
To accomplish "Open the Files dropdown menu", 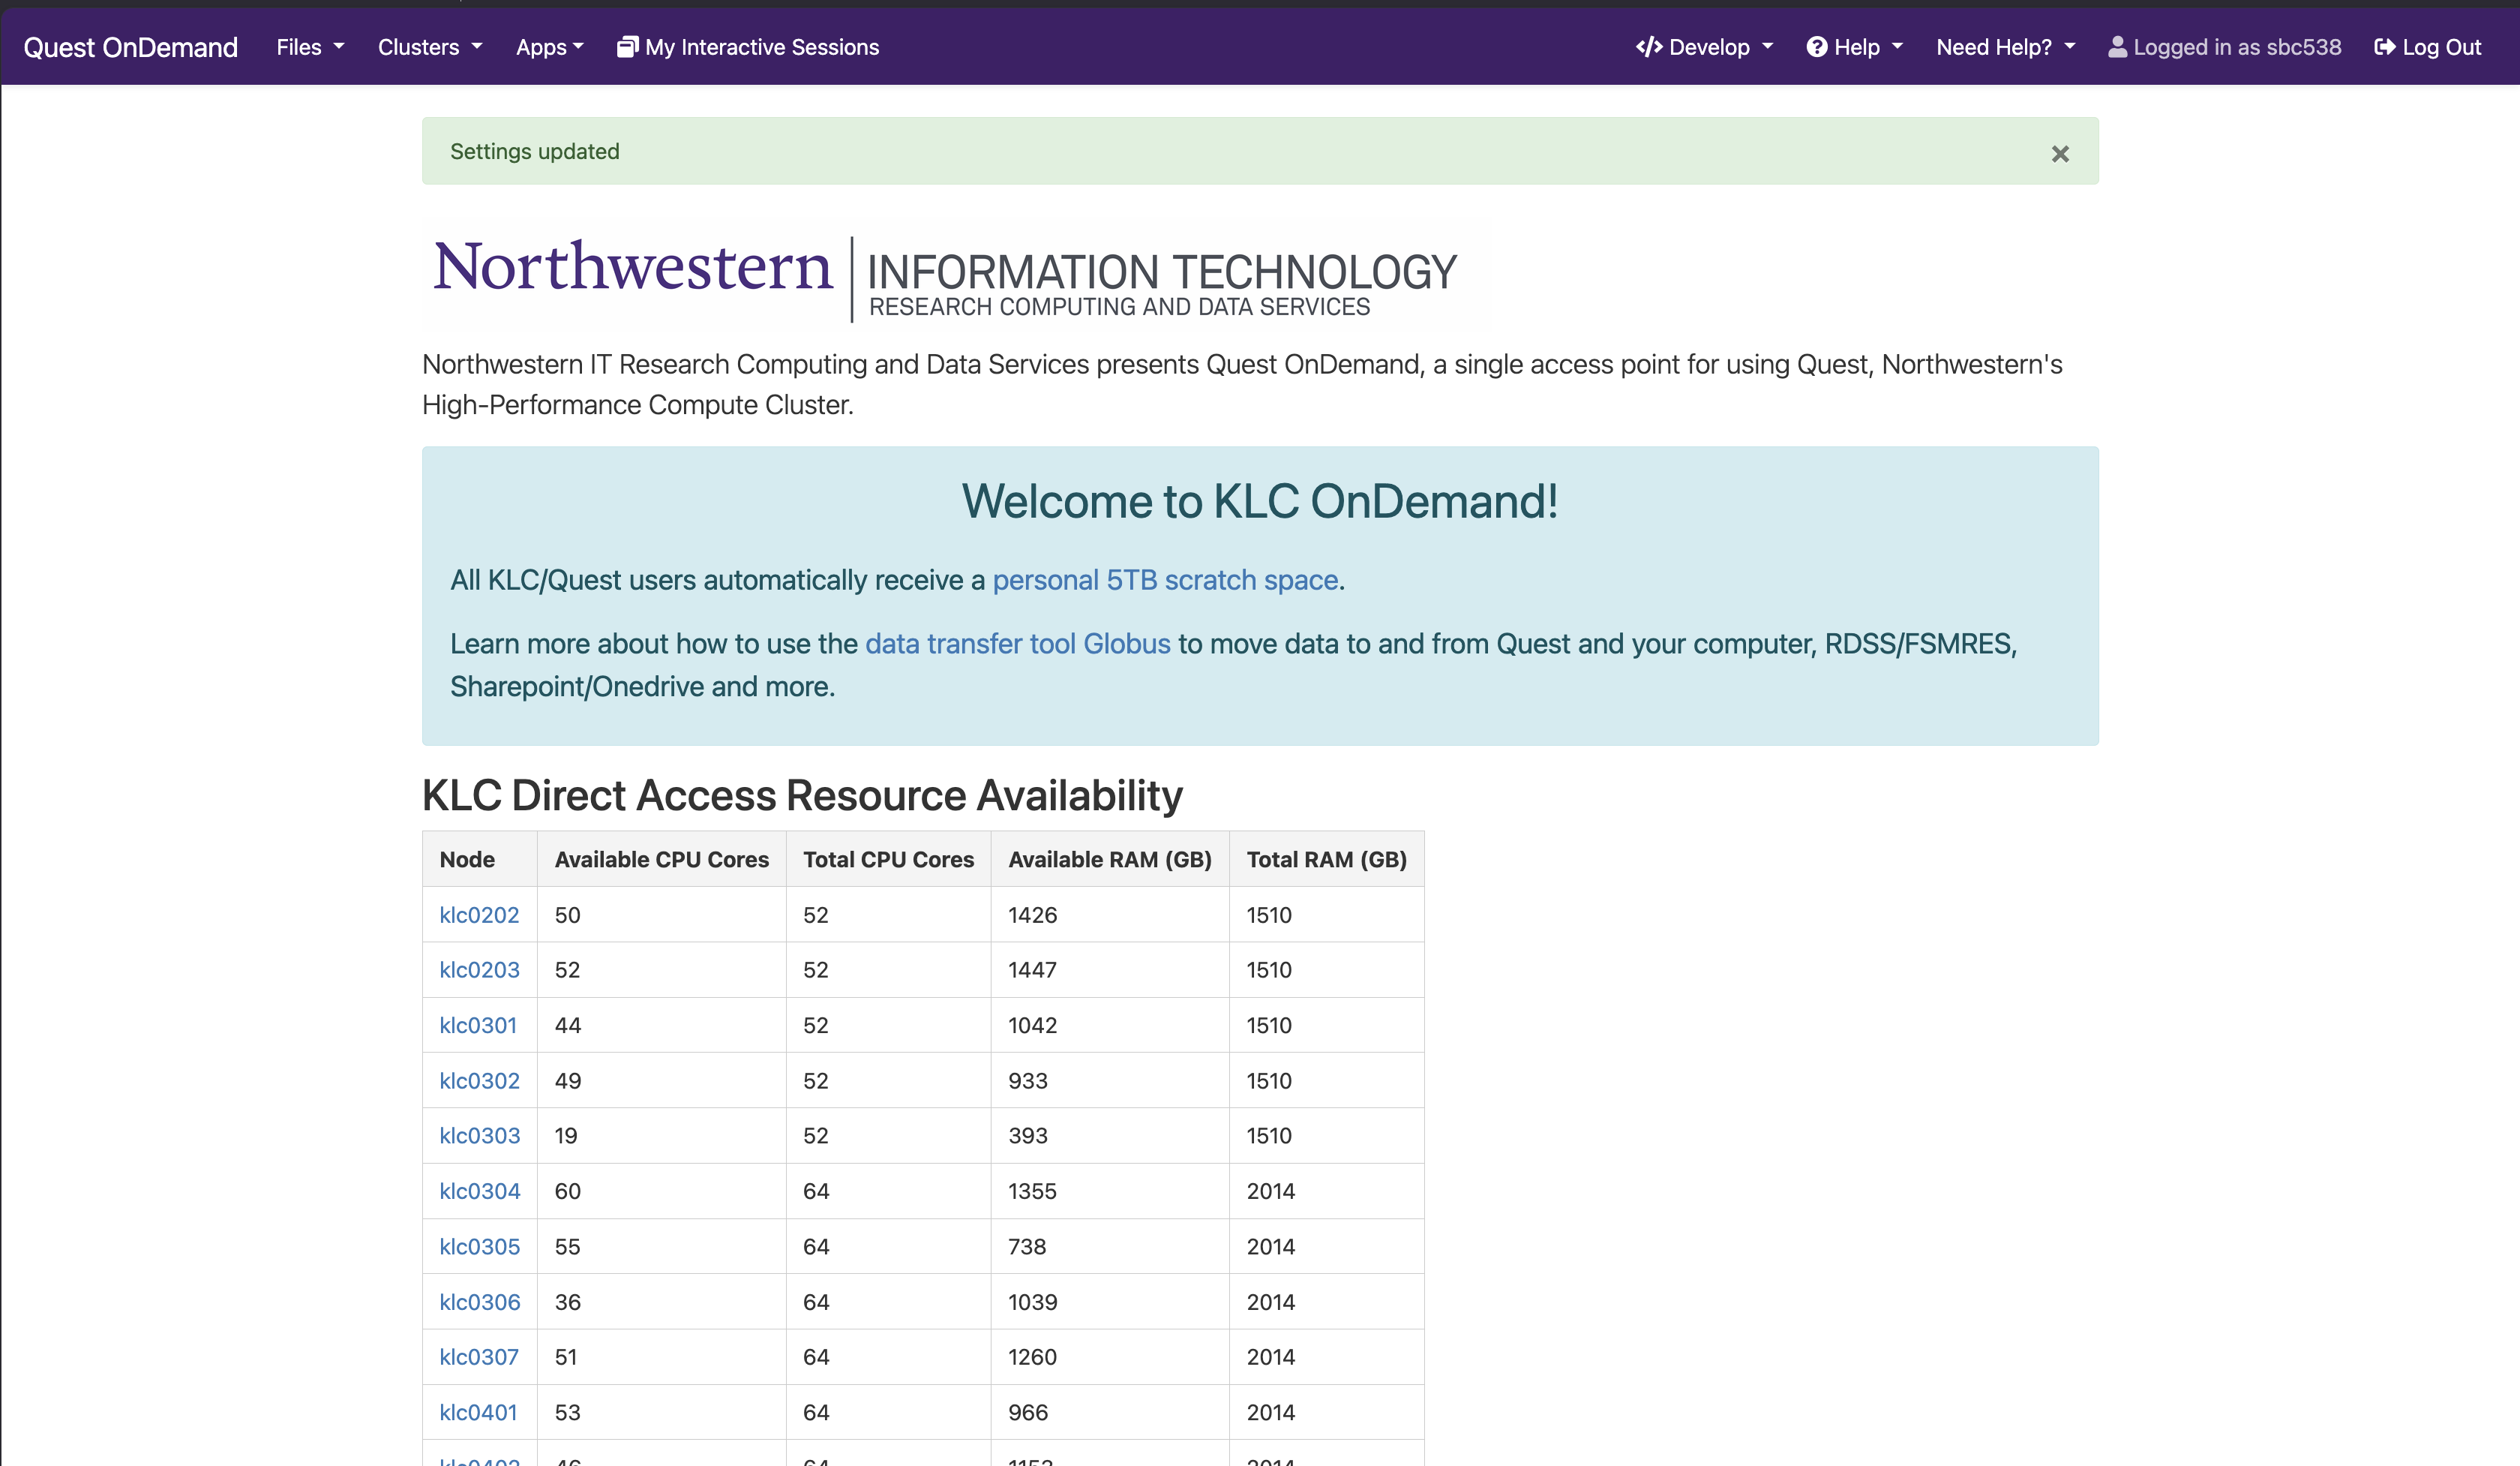I will [x=310, y=47].
